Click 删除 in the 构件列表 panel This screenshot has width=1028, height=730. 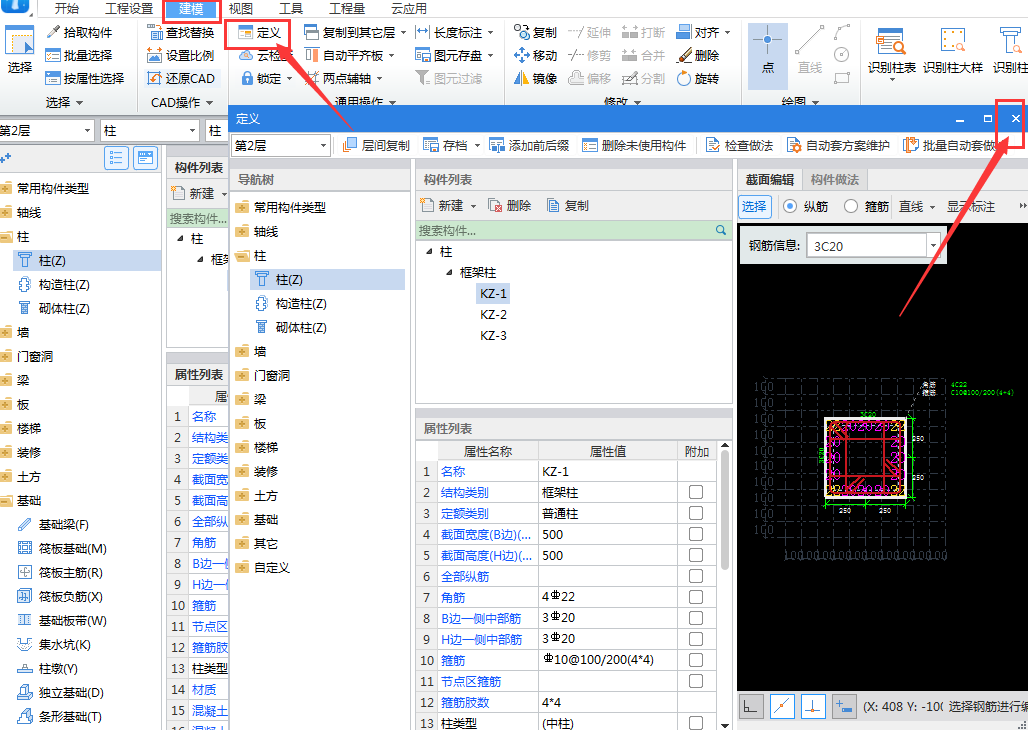509,205
